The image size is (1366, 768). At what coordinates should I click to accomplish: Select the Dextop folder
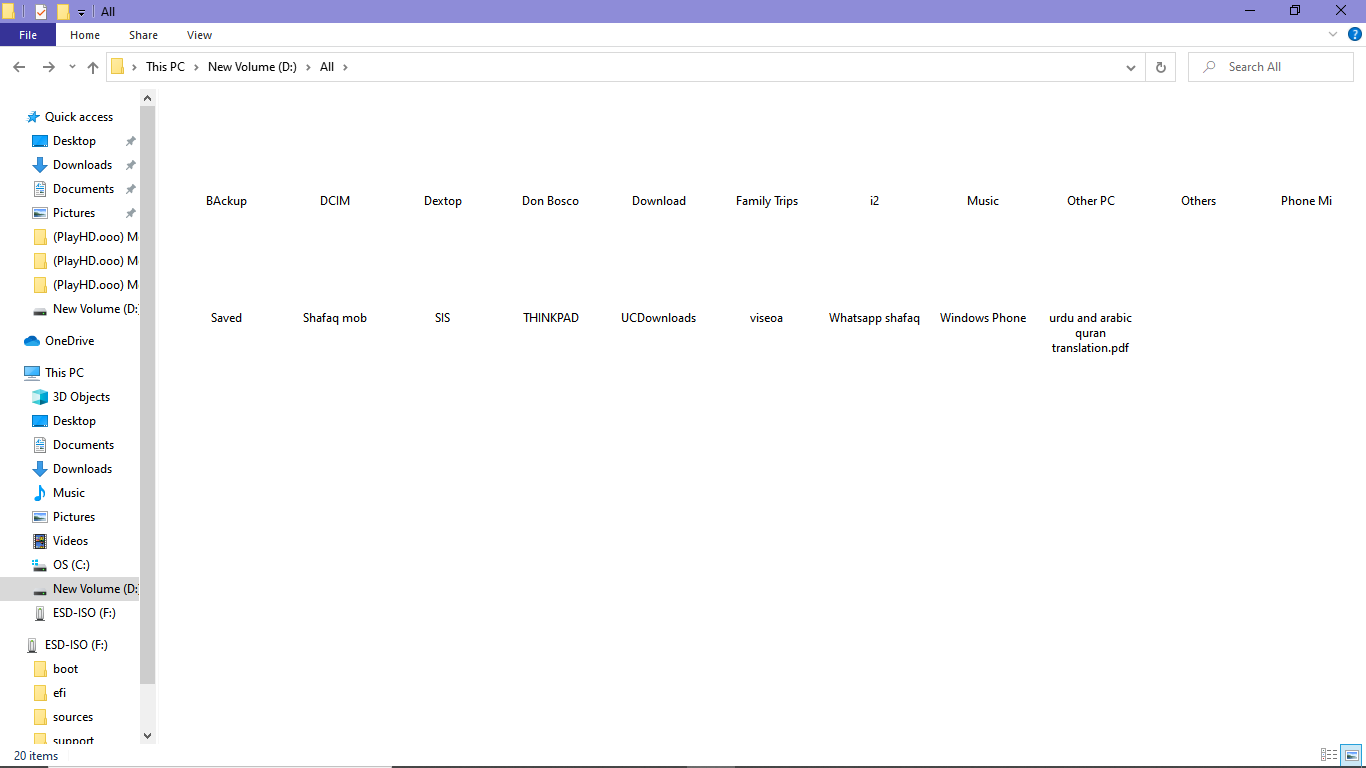(x=443, y=201)
